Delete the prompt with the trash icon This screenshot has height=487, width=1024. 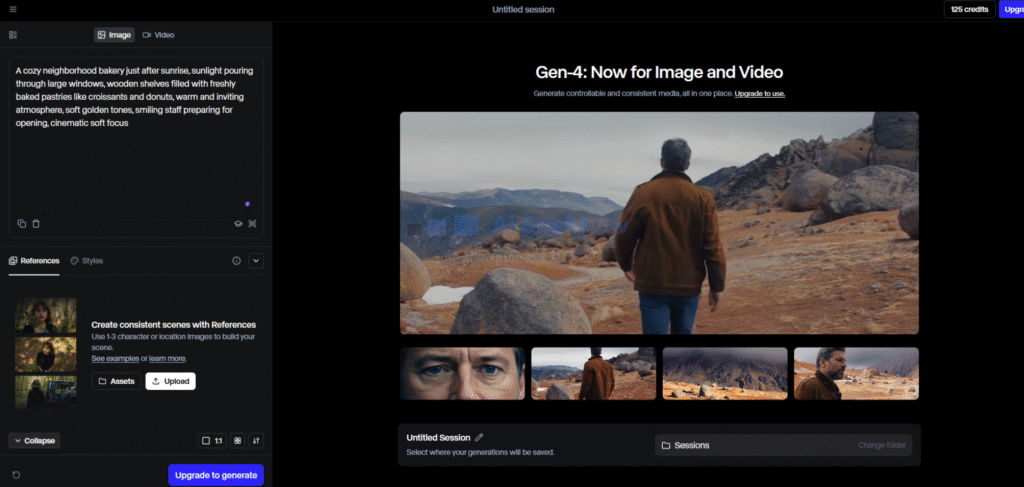tap(36, 224)
